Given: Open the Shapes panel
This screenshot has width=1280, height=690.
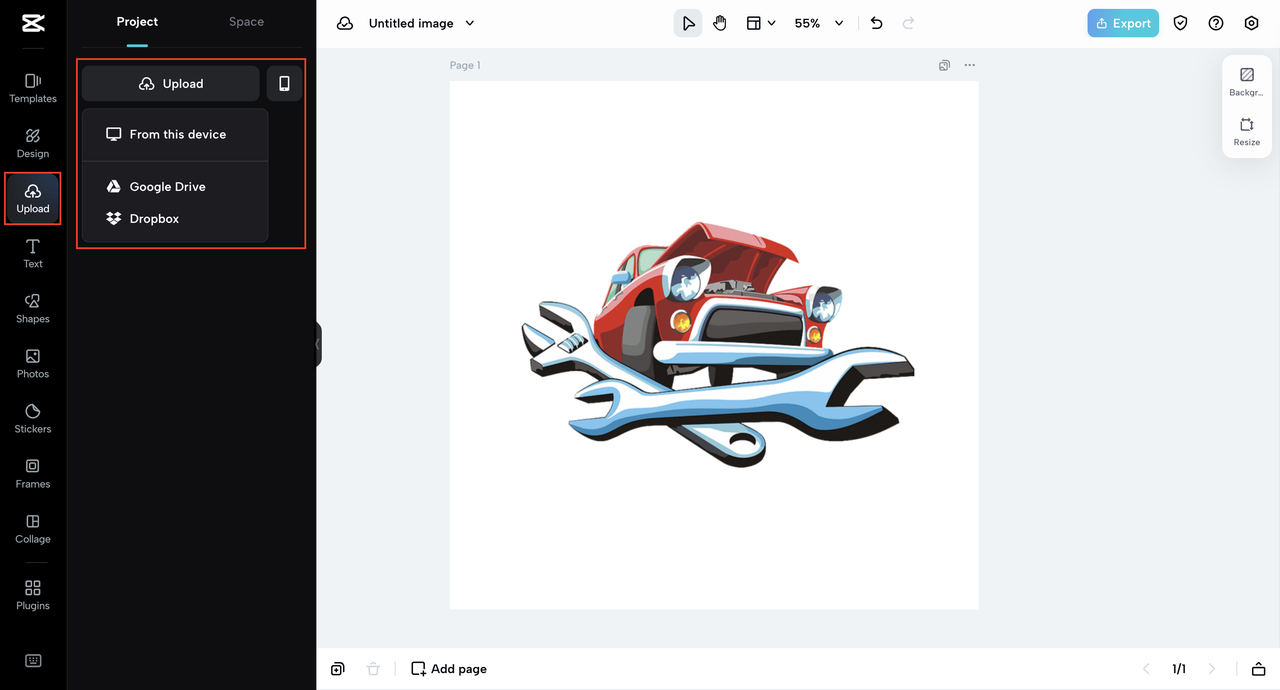Looking at the screenshot, I should pos(33,308).
